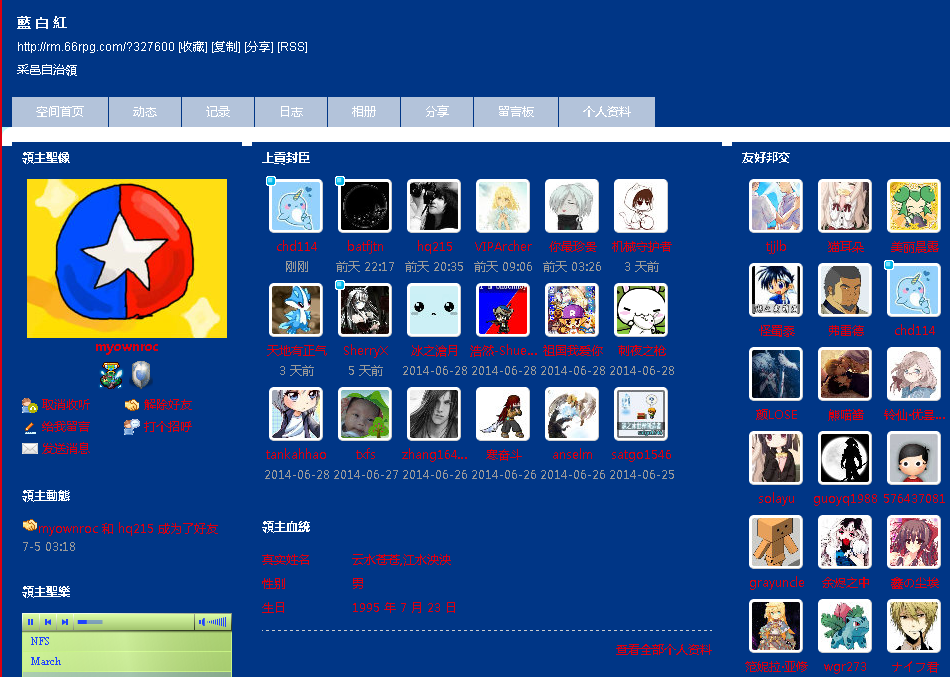Click the zhang164... username link
Screen dimensions: 950x677
point(434,455)
